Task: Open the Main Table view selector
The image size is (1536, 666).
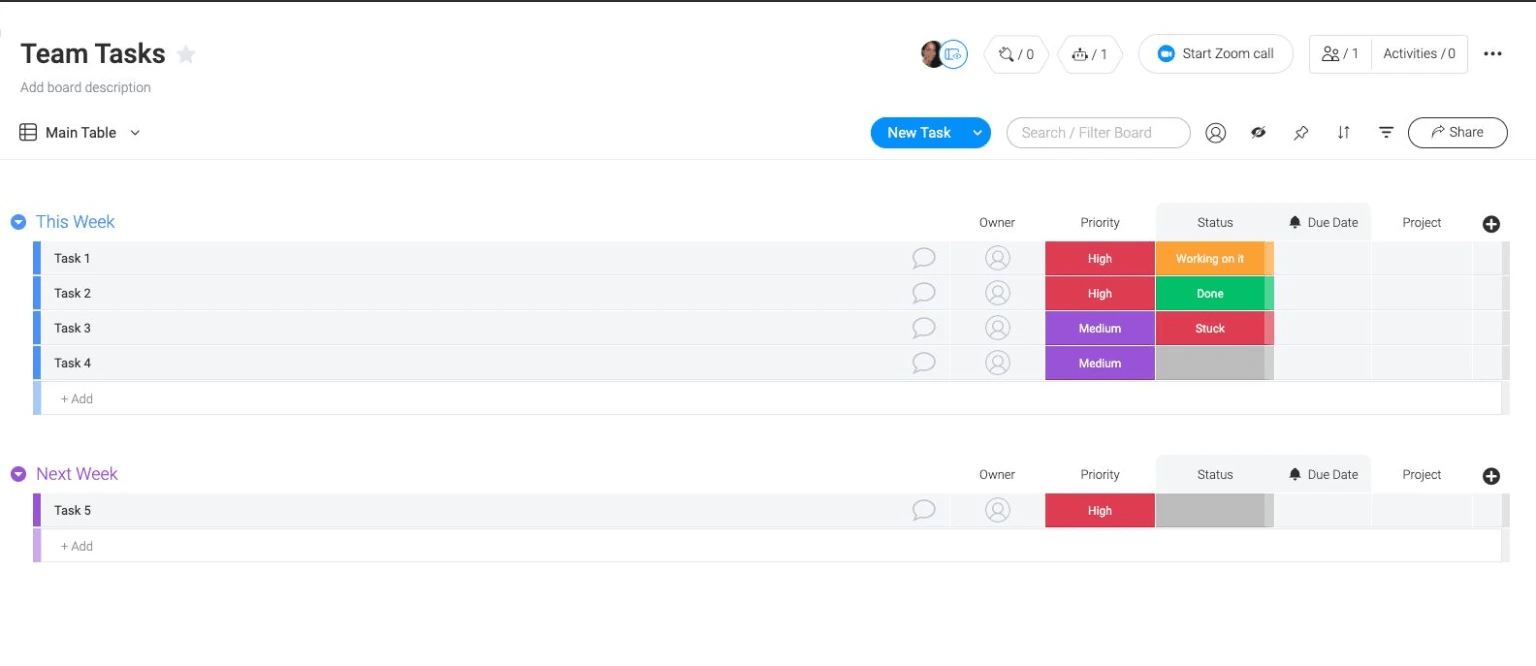Action: click(80, 132)
